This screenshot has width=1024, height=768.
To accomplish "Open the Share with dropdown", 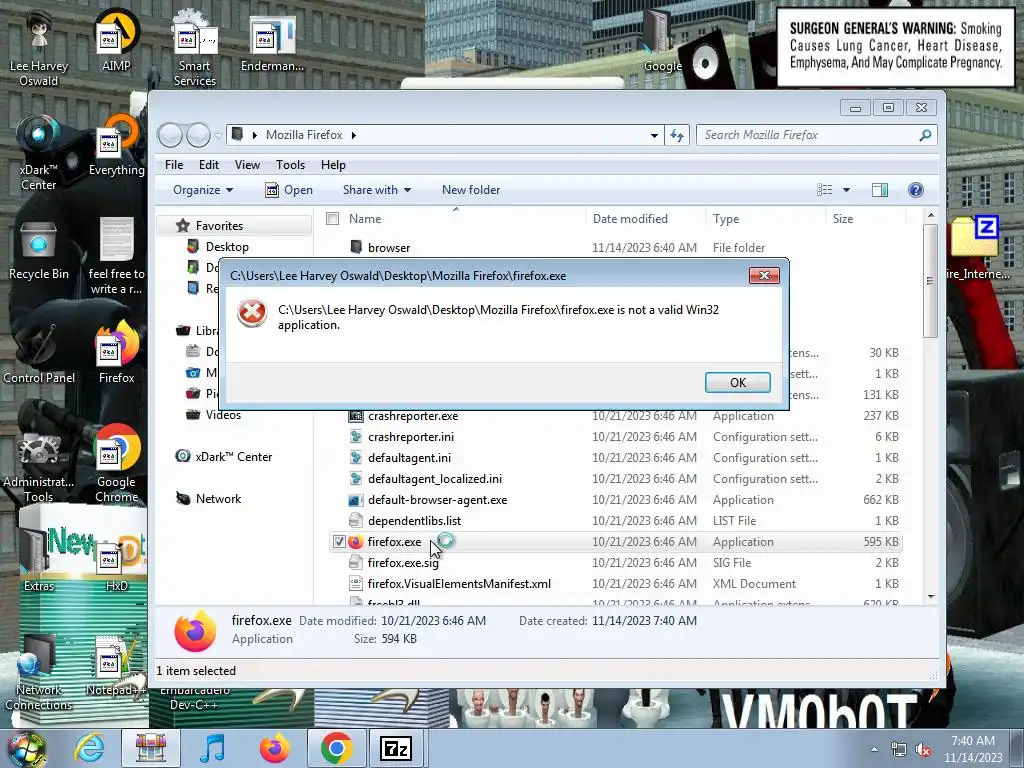I will pyautogui.click(x=377, y=190).
